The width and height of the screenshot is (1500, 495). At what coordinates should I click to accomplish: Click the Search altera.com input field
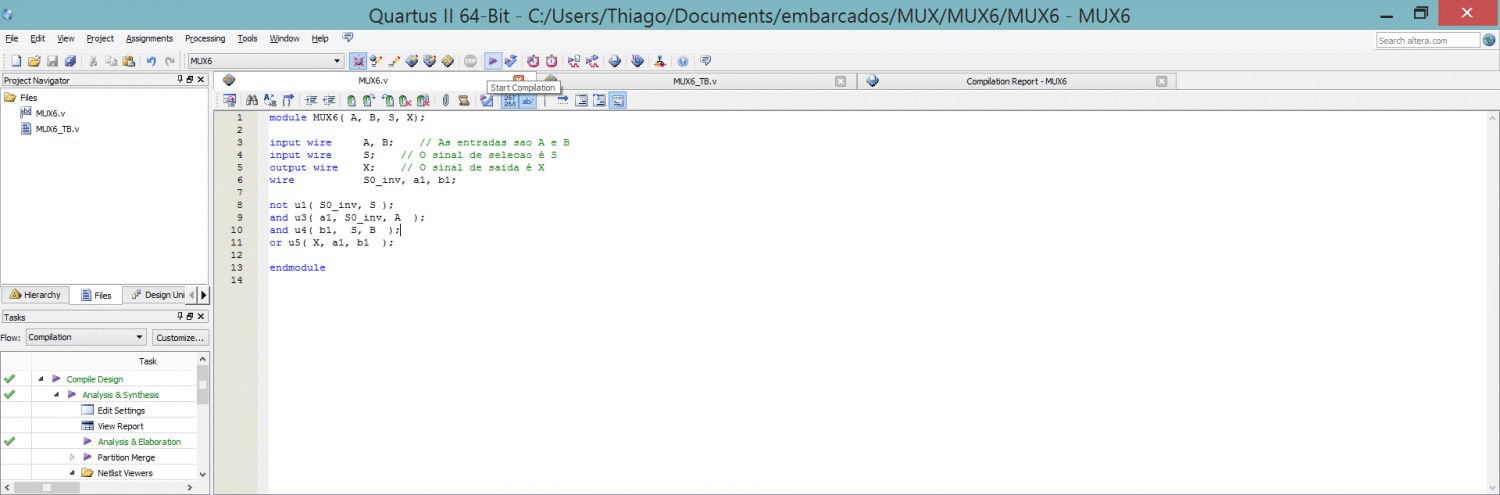click(1427, 40)
